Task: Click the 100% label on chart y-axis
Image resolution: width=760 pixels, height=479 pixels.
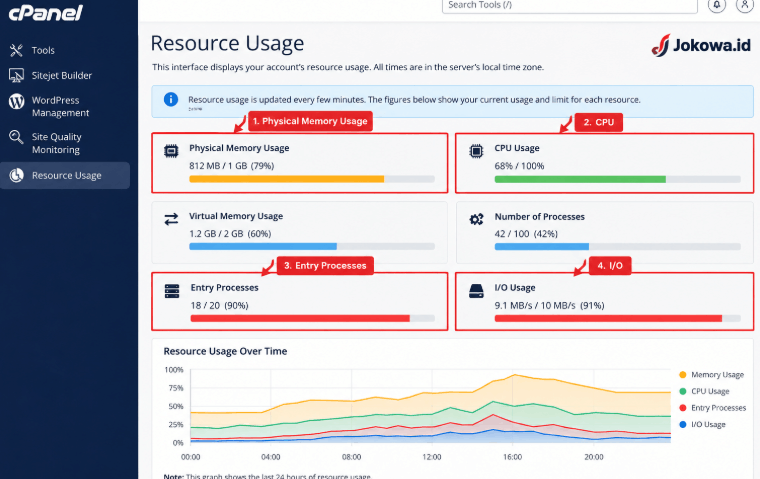Action: (174, 369)
